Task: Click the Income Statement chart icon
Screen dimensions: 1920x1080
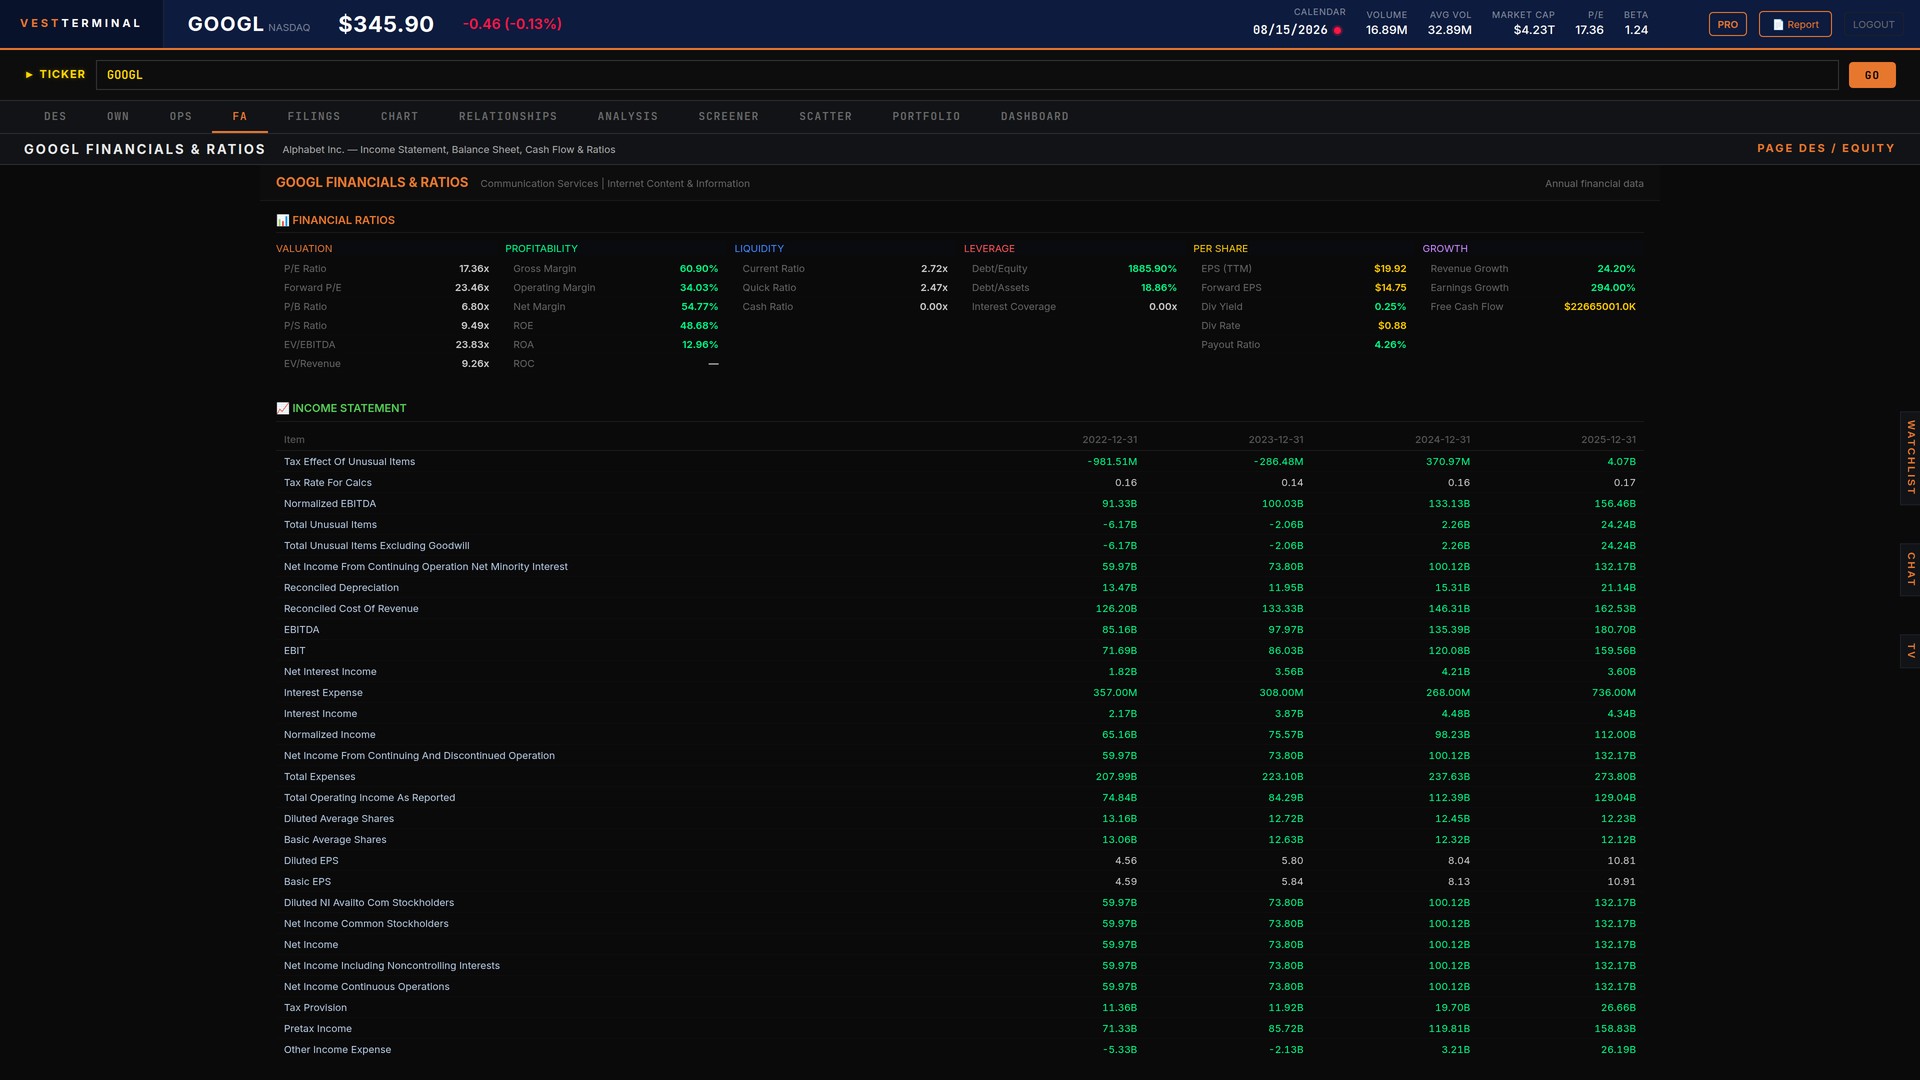Action: click(283, 408)
